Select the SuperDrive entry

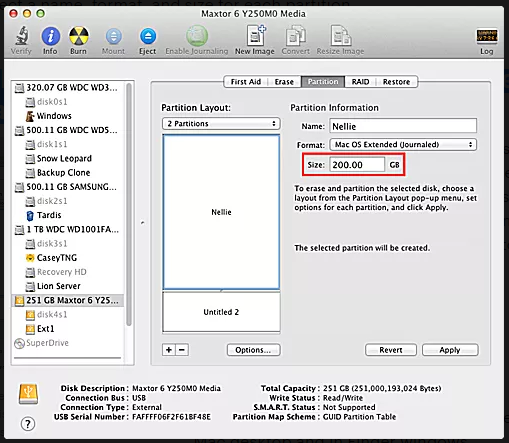point(42,343)
